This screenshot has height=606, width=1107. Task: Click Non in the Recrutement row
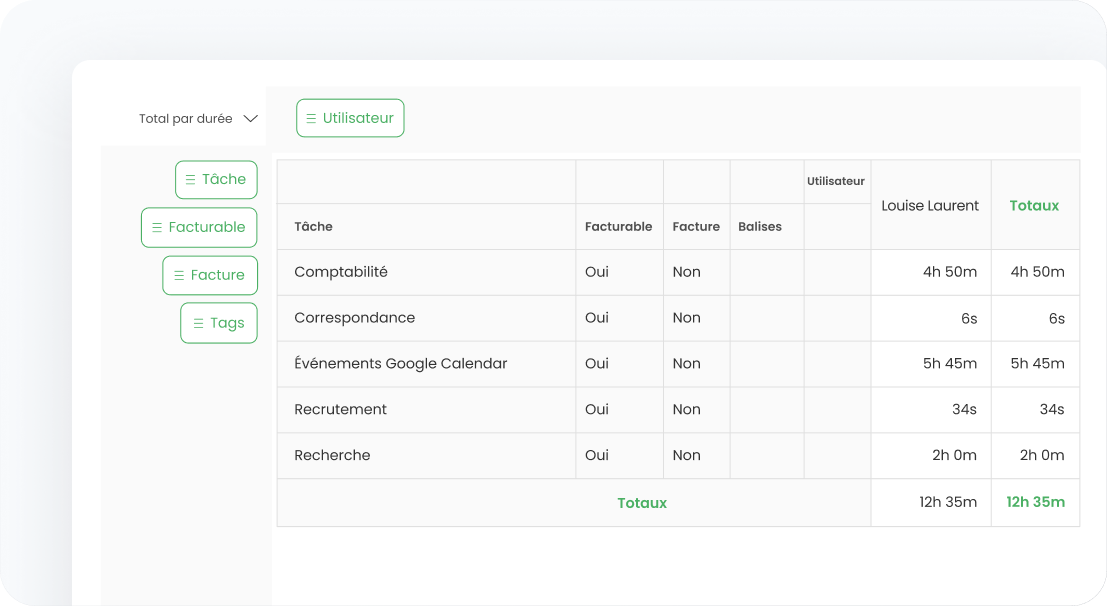pyautogui.click(x=686, y=410)
